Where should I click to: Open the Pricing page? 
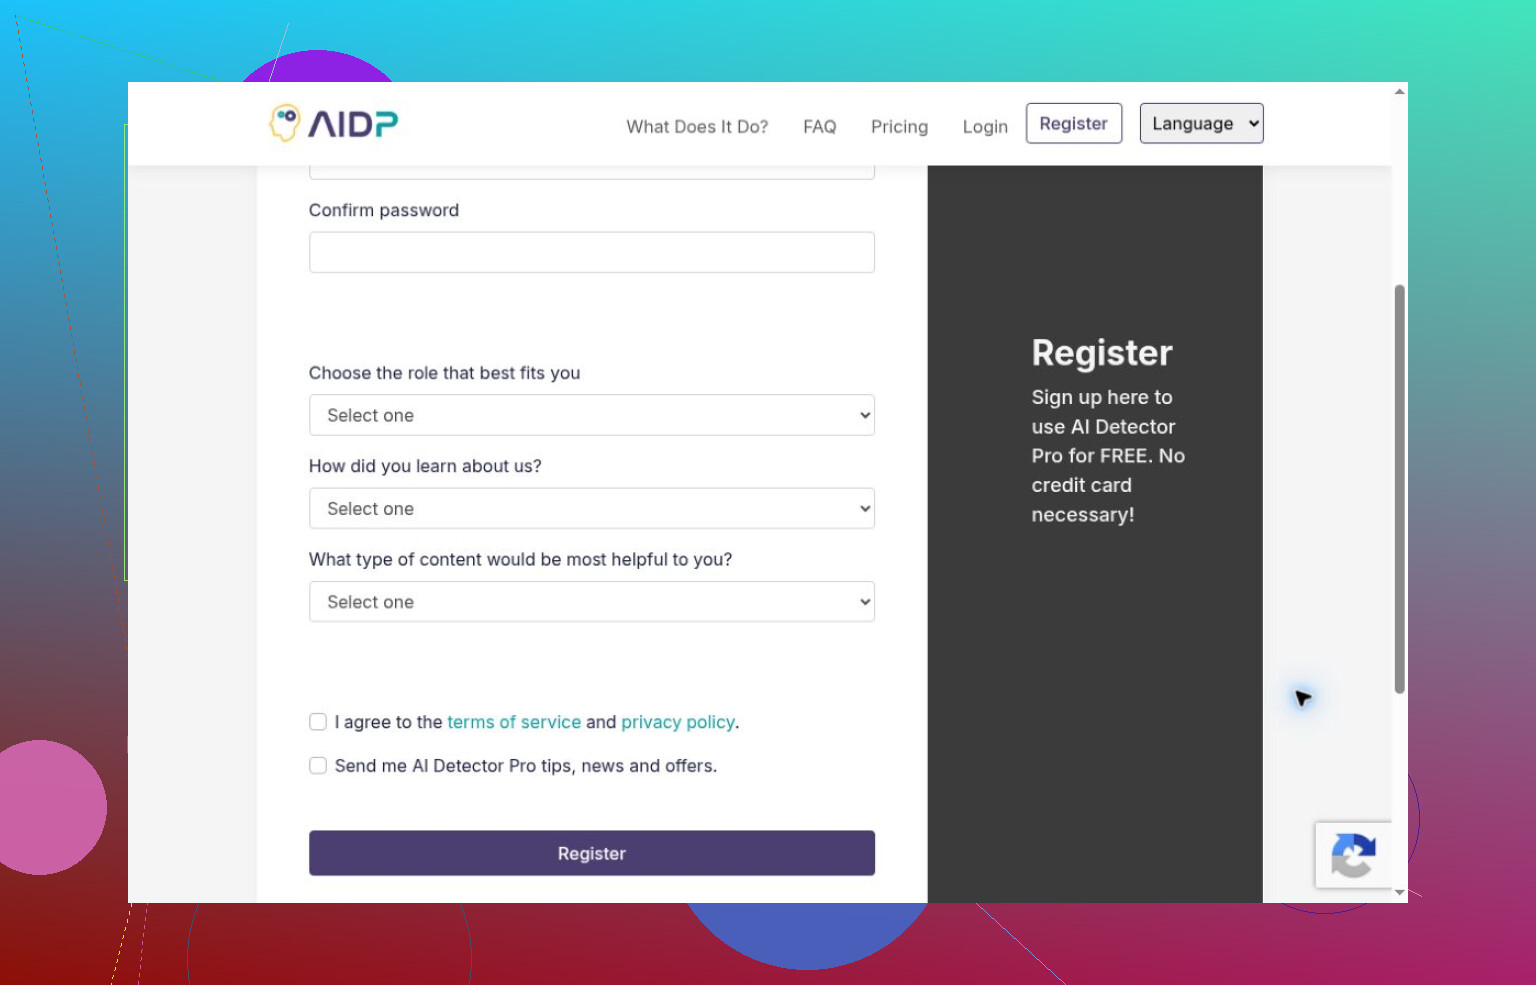click(x=899, y=127)
